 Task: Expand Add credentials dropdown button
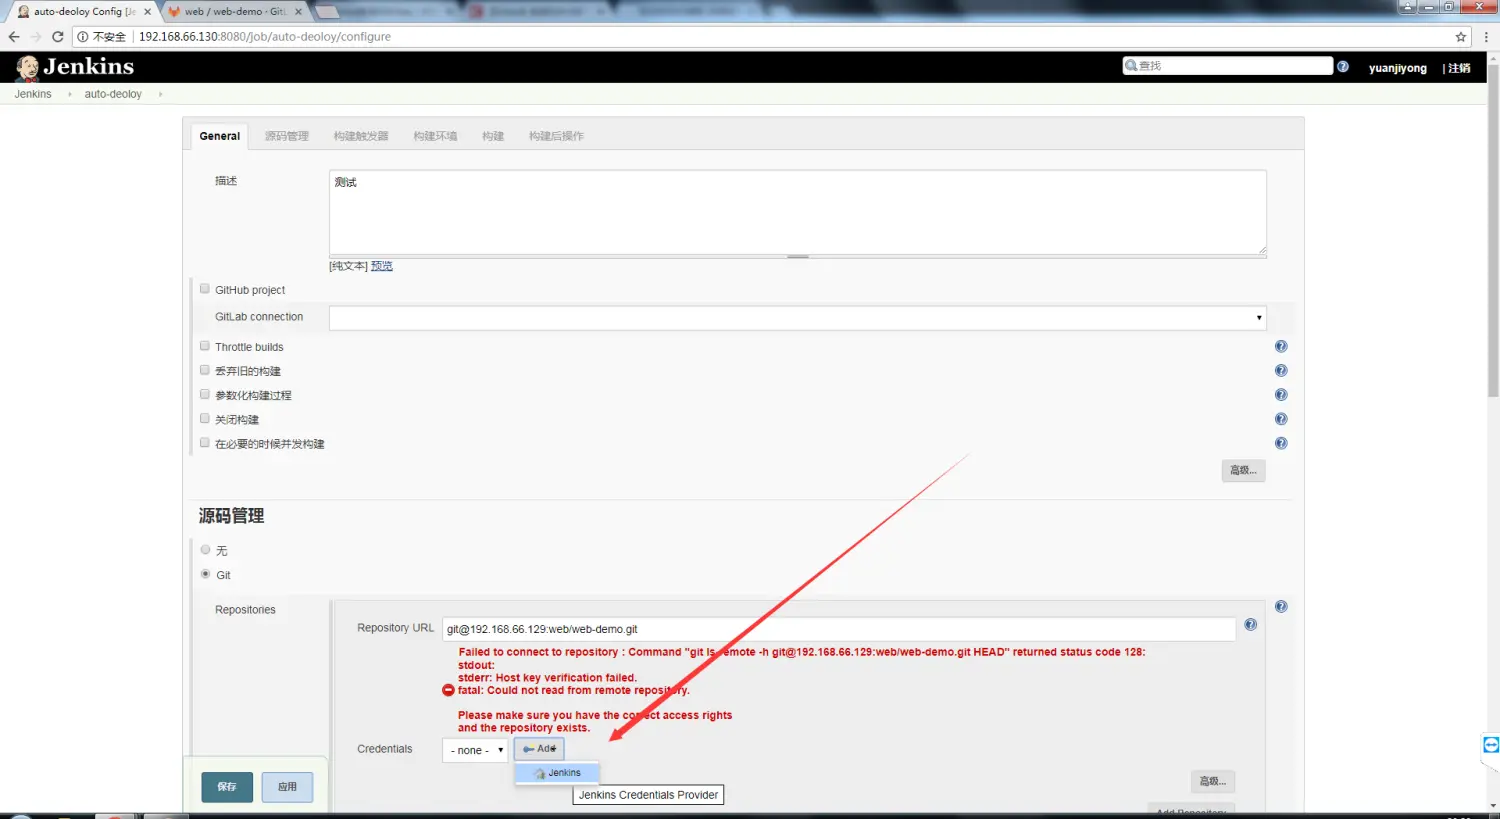(x=539, y=749)
